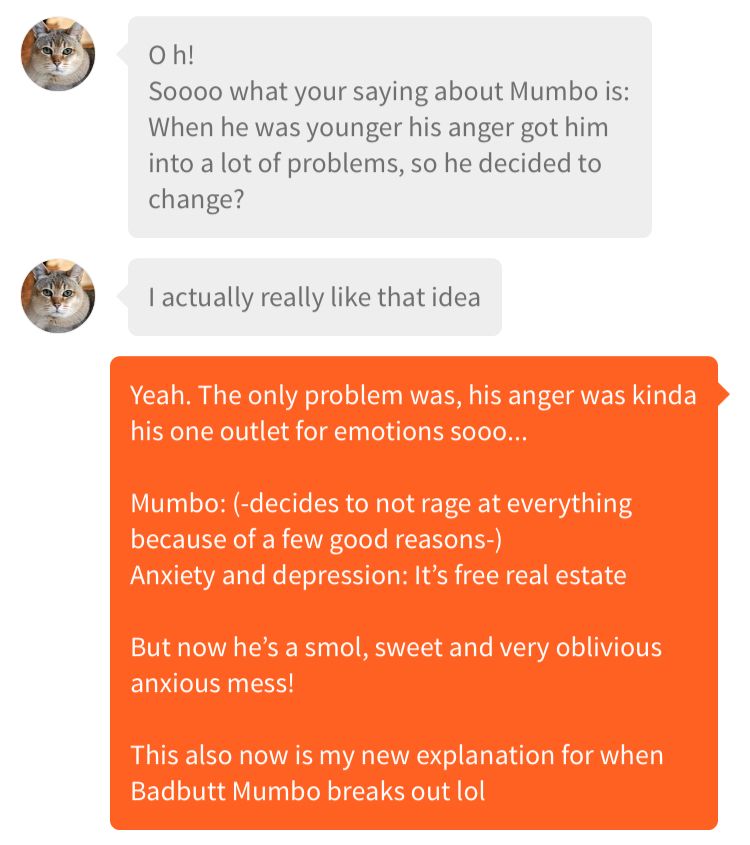Viewport: 750px width, 845px height.
Task: Tap the text "because of a few good reasons-)"
Action: pos(316,539)
